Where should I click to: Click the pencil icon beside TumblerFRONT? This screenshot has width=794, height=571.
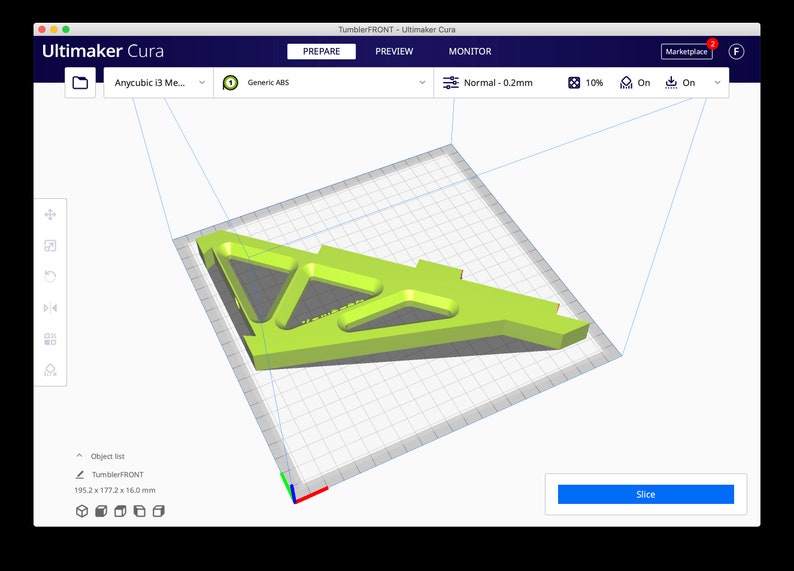click(x=80, y=474)
